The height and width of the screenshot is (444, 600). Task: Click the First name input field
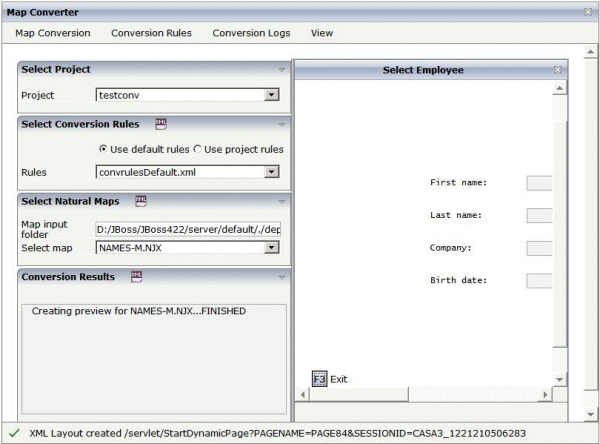(x=540, y=183)
